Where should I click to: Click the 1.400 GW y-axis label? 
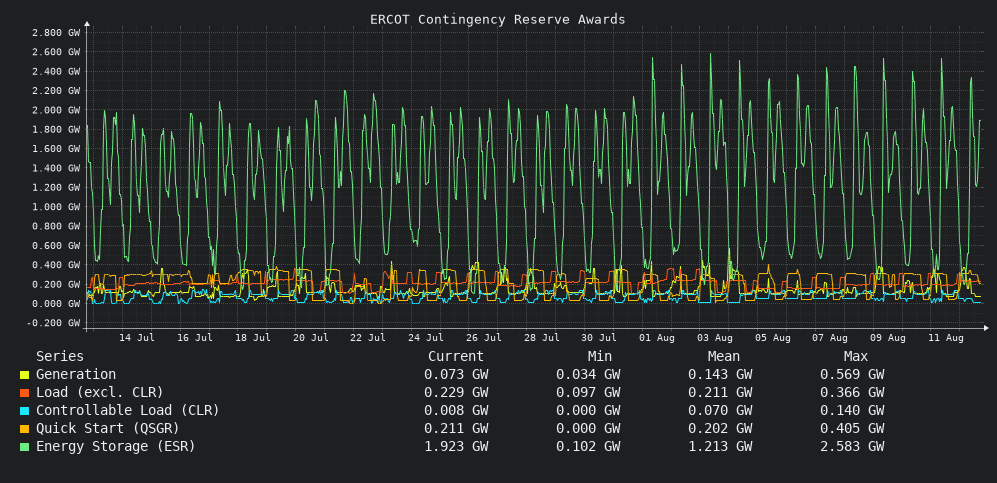[56, 168]
